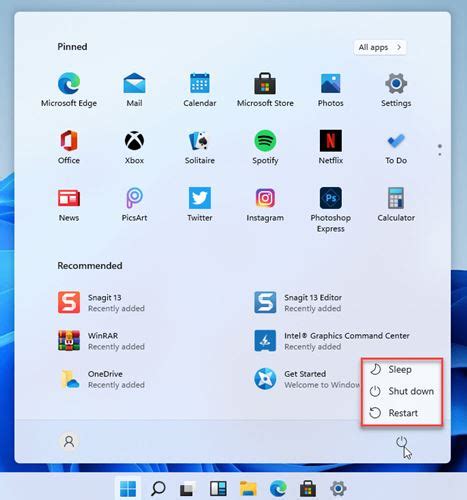Open WinRAR from Recommended
467x500 pixels.
click(102, 340)
